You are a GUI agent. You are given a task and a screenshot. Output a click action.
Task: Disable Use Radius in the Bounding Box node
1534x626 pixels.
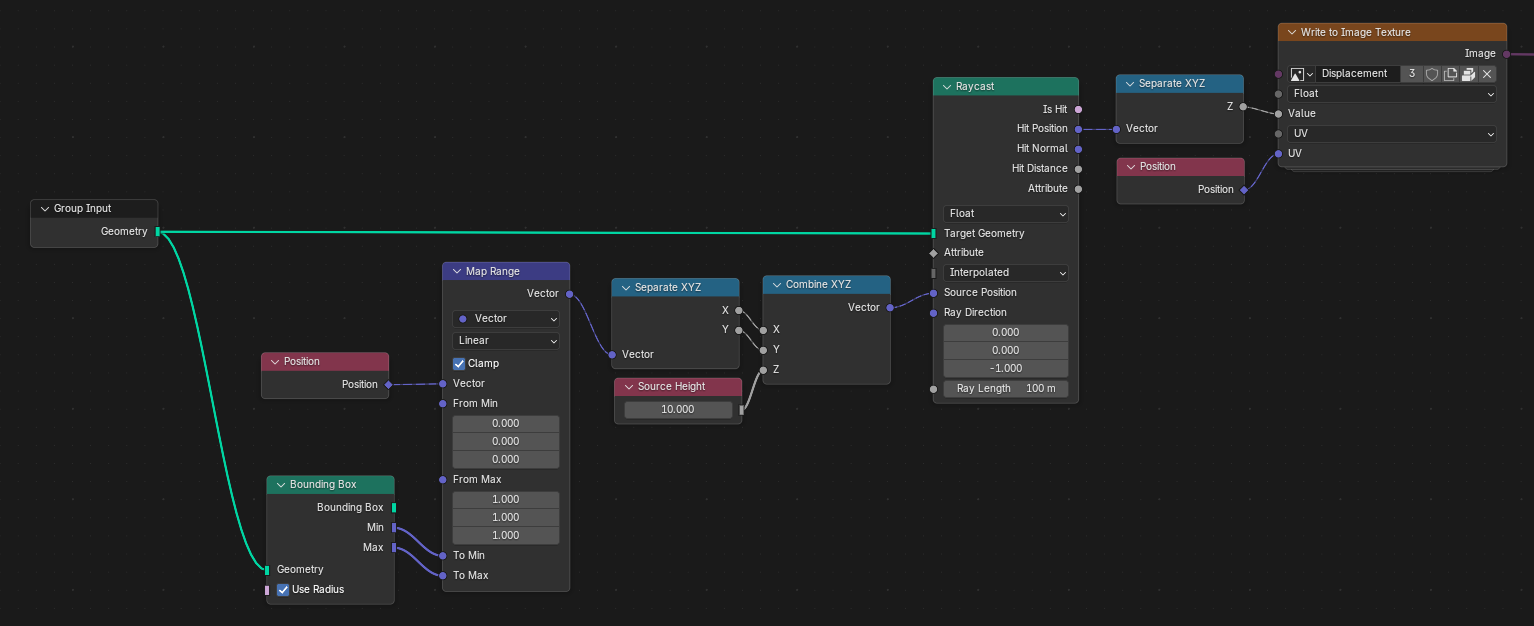[x=284, y=590]
